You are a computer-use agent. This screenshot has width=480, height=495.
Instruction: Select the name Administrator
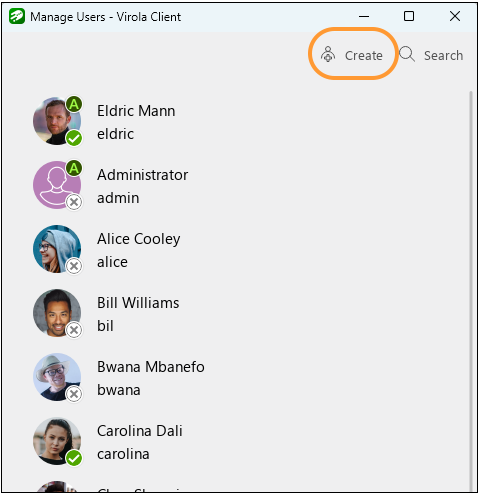(143, 175)
